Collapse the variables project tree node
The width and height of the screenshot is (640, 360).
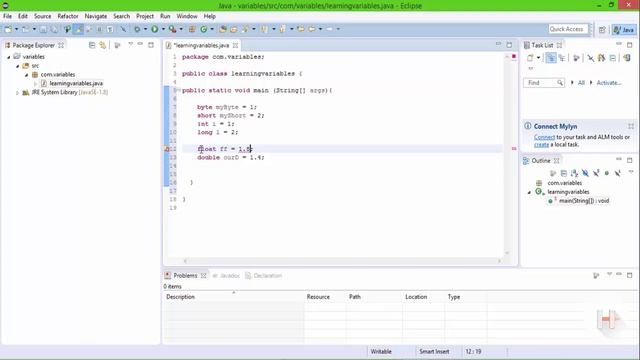(9, 57)
